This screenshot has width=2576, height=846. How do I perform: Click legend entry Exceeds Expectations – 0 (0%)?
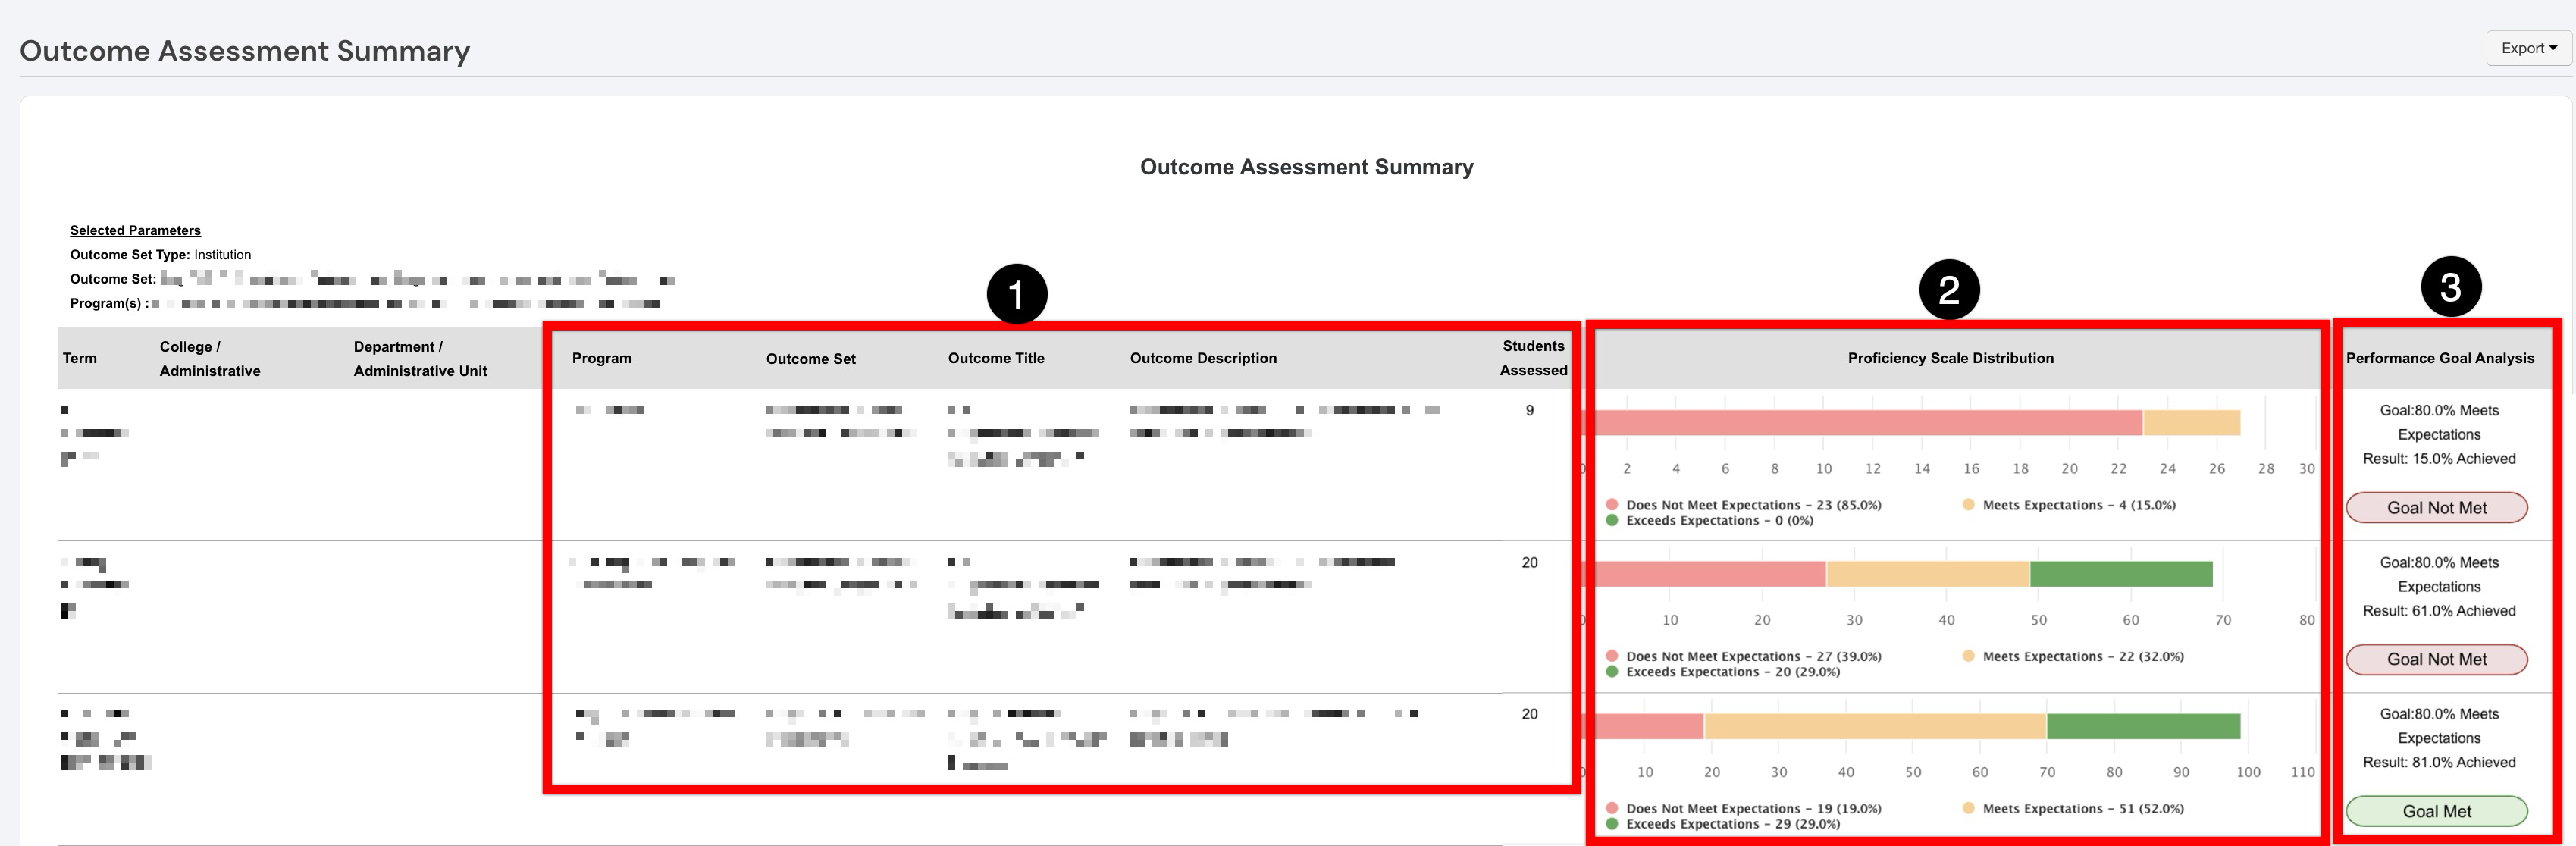[1709, 521]
